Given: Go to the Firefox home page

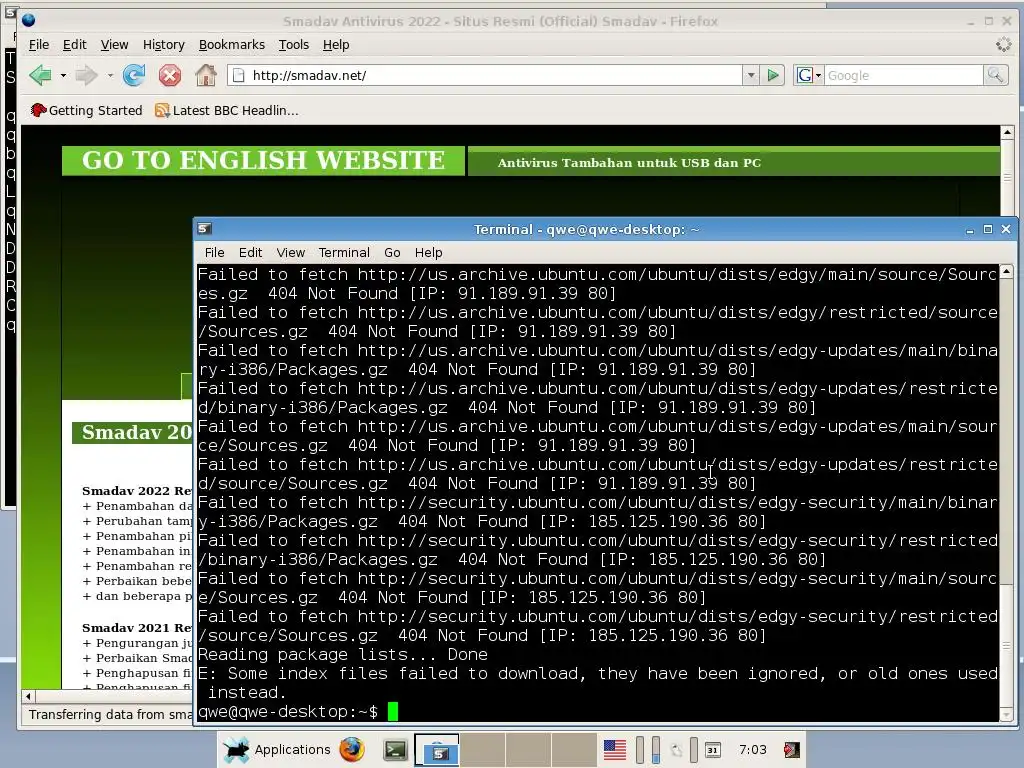Looking at the screenshot, I should (x=206, y=75).
